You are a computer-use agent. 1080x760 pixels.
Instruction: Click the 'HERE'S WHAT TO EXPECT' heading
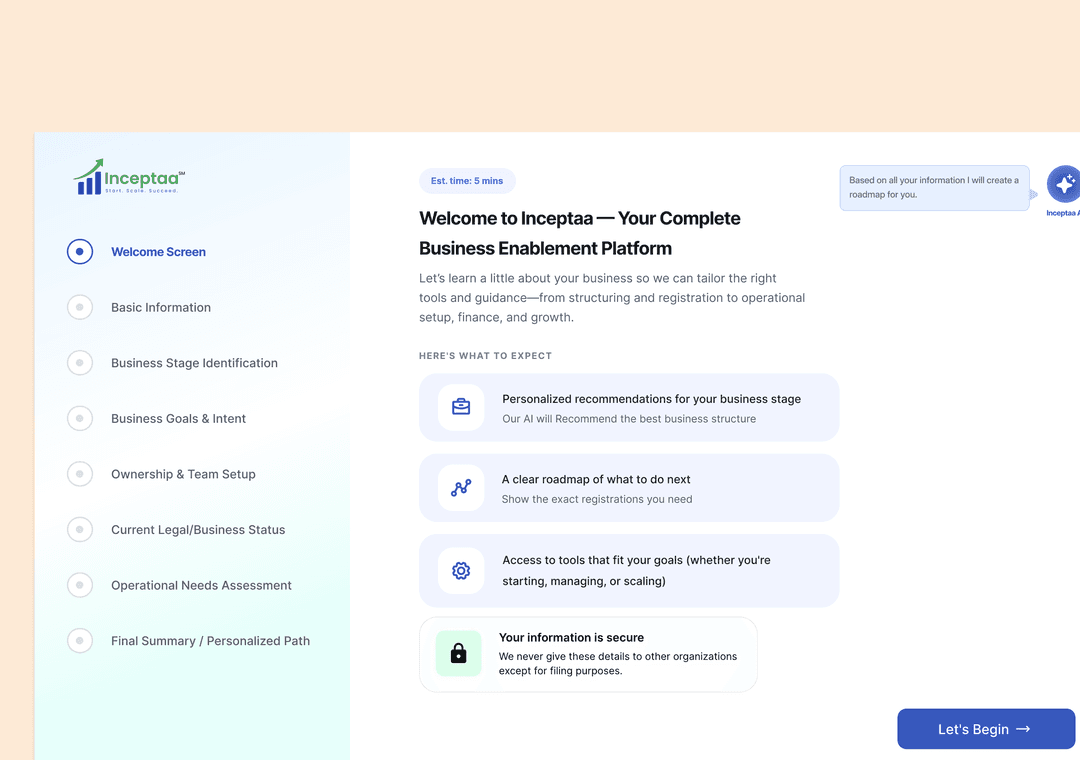[x=486, y=356]
